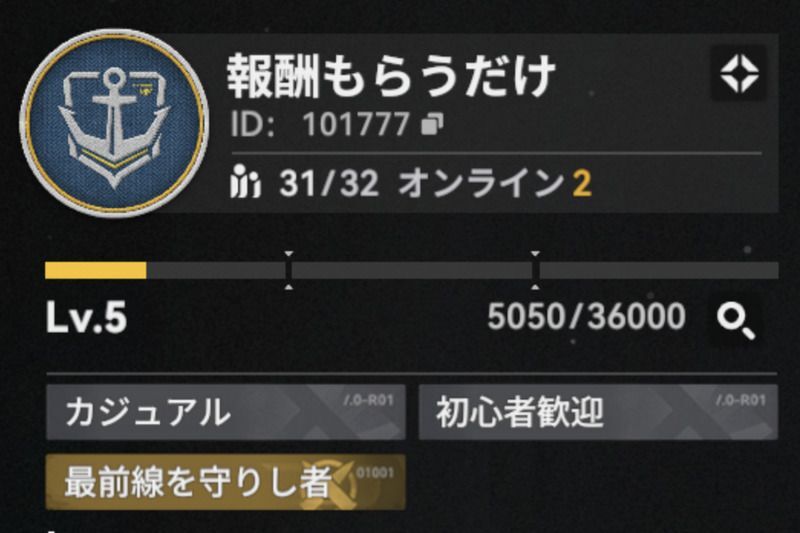Click the anchor guild emblem badge
800x533 pixels.
pyautogui.click(x=114, y=123)
